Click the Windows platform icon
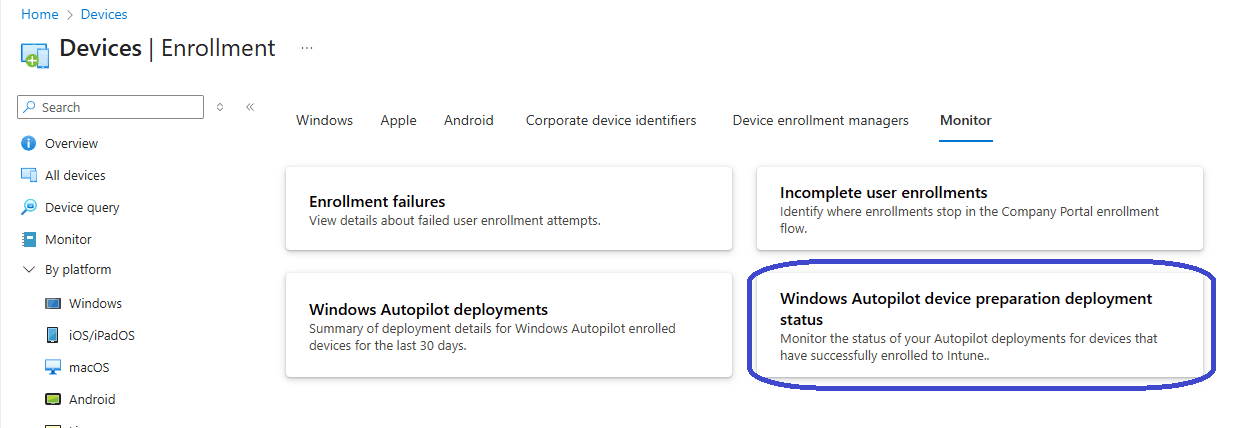Image resolution: width=1260 pixels, height=428 pixels. 53,303
